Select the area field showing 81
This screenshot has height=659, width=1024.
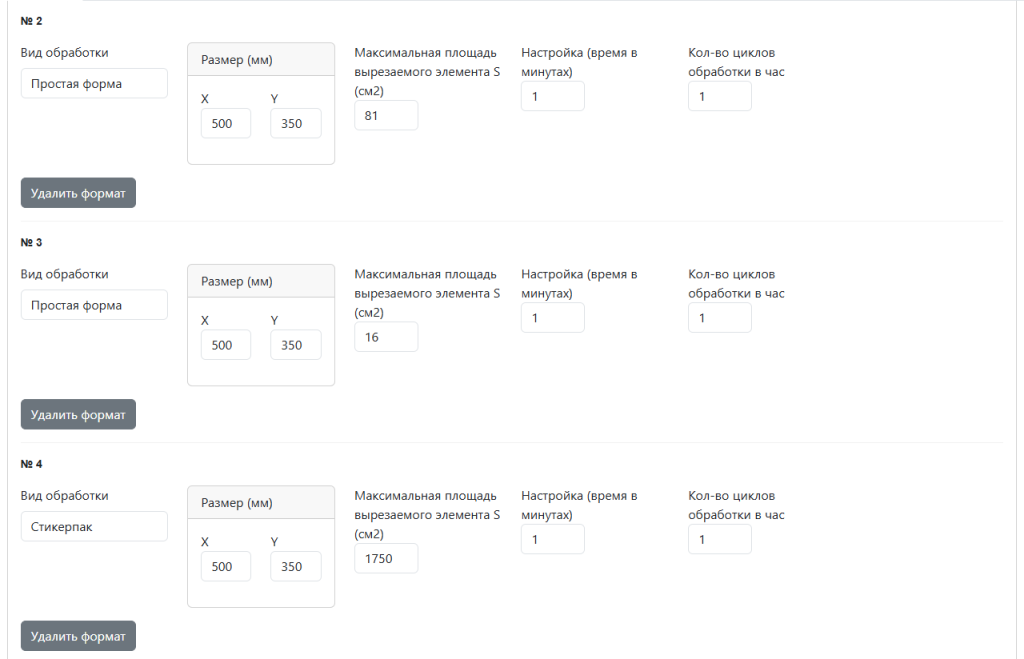pos(386,116)
